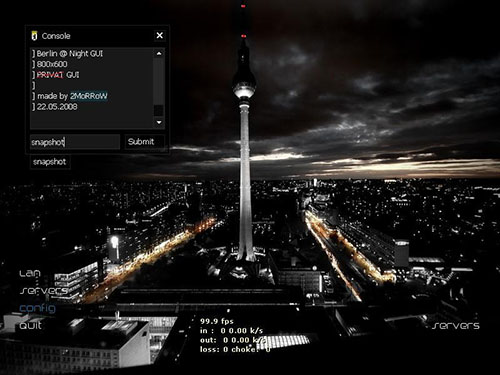
Task: Close the Console window
Action: pyautogui.click(x=160, y=35)
